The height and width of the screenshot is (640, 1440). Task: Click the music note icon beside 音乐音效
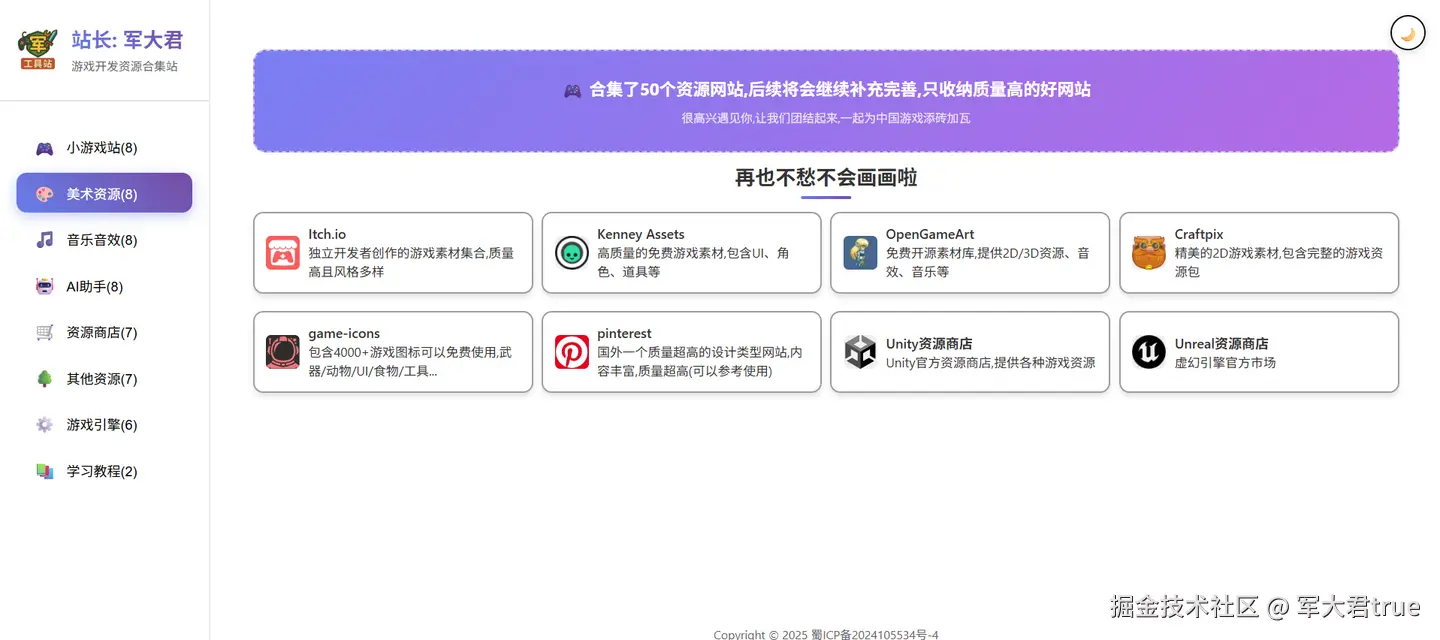coord(45,240)
